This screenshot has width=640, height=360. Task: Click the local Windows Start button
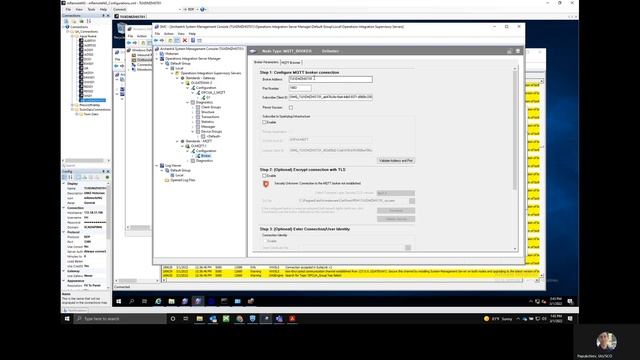click(67, 318)
